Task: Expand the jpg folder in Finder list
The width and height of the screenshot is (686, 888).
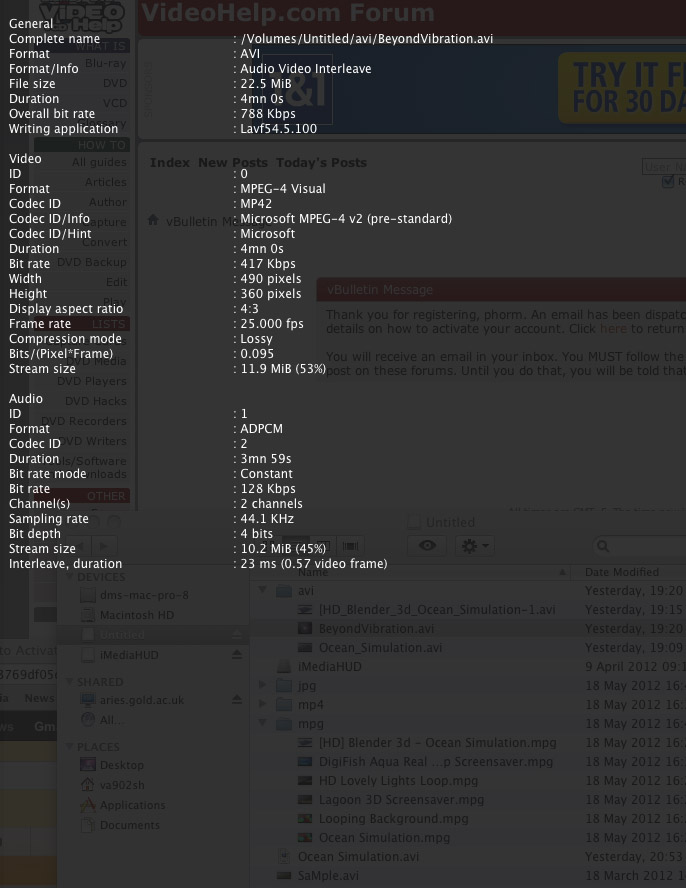Action: [262, 685]
